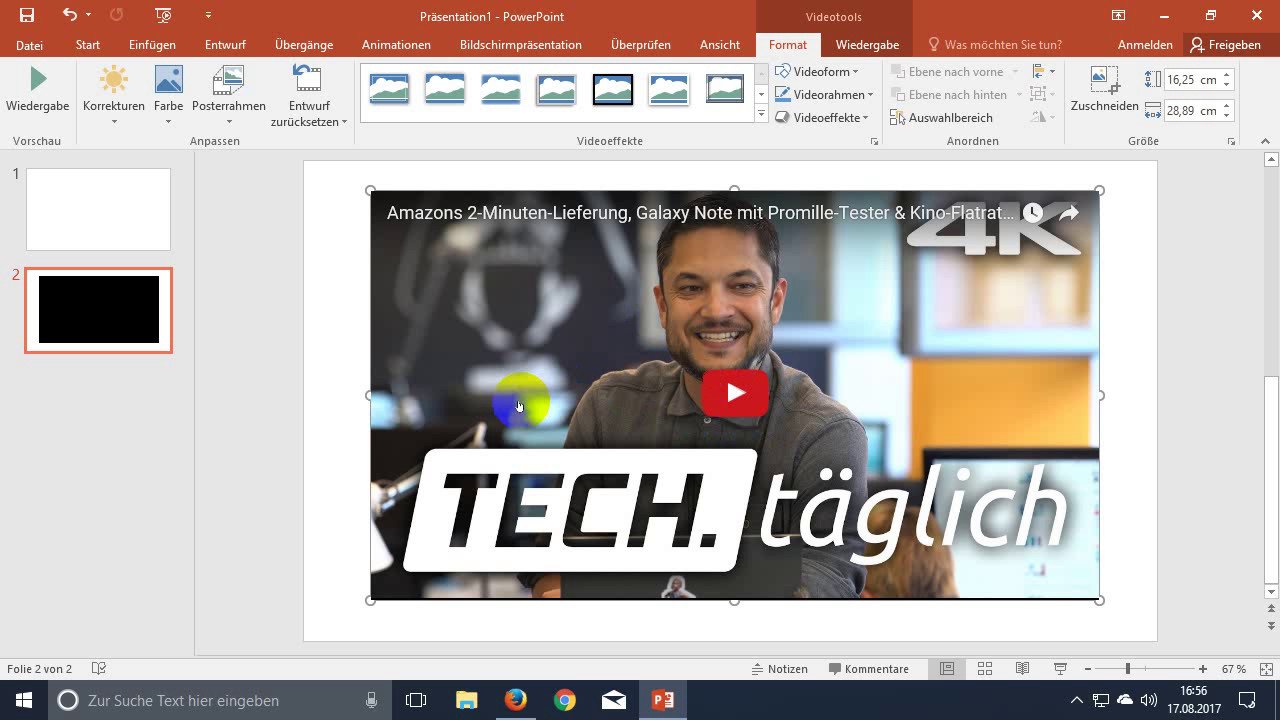1280x720 pixels.
Task: Open the Videorahmen dropdown
Action: point(824,95)
